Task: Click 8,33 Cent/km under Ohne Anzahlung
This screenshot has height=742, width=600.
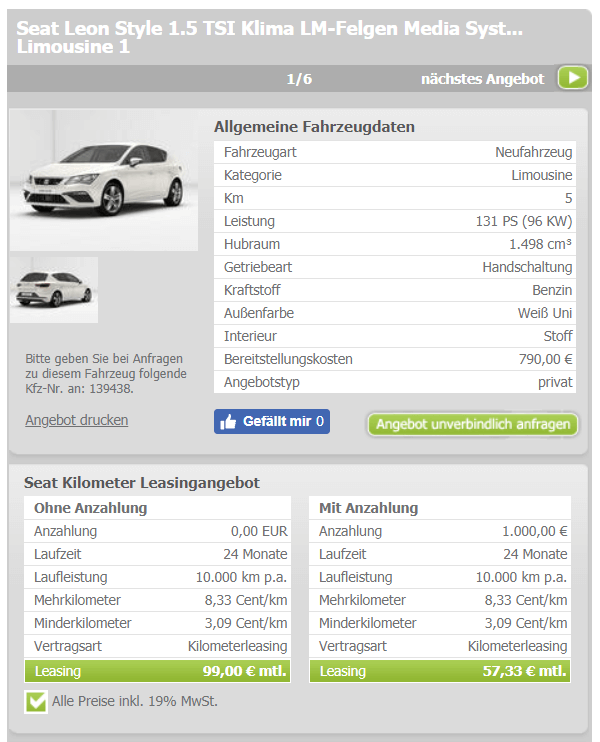Action: click(246, 600)
